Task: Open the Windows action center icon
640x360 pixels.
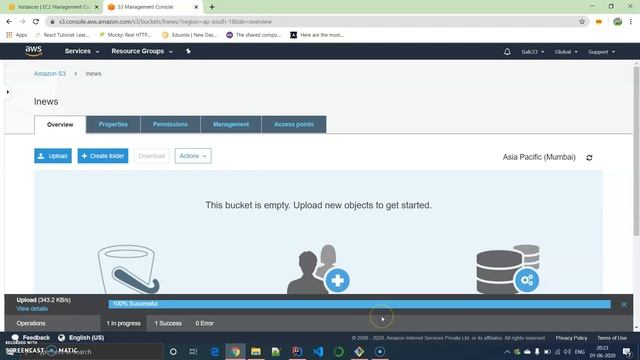Action: tap(627, 351)
